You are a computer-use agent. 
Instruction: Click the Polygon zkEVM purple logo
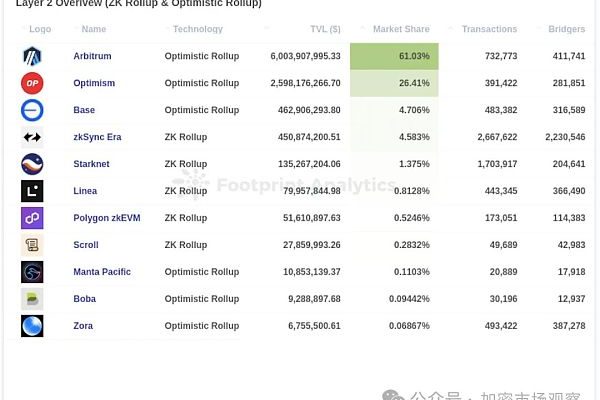point(32,218)
